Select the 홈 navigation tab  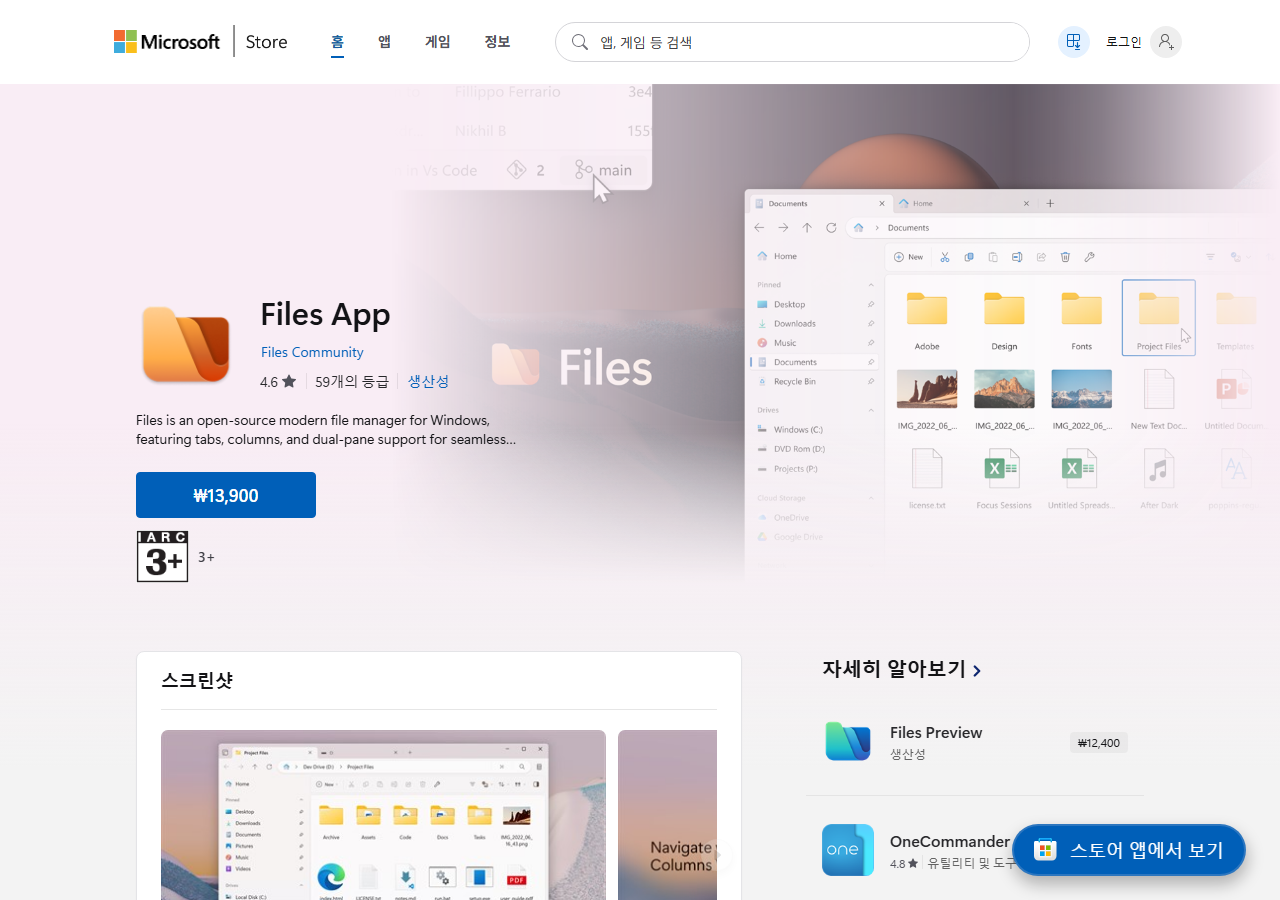pyautogui.click(x=337, y=42)
